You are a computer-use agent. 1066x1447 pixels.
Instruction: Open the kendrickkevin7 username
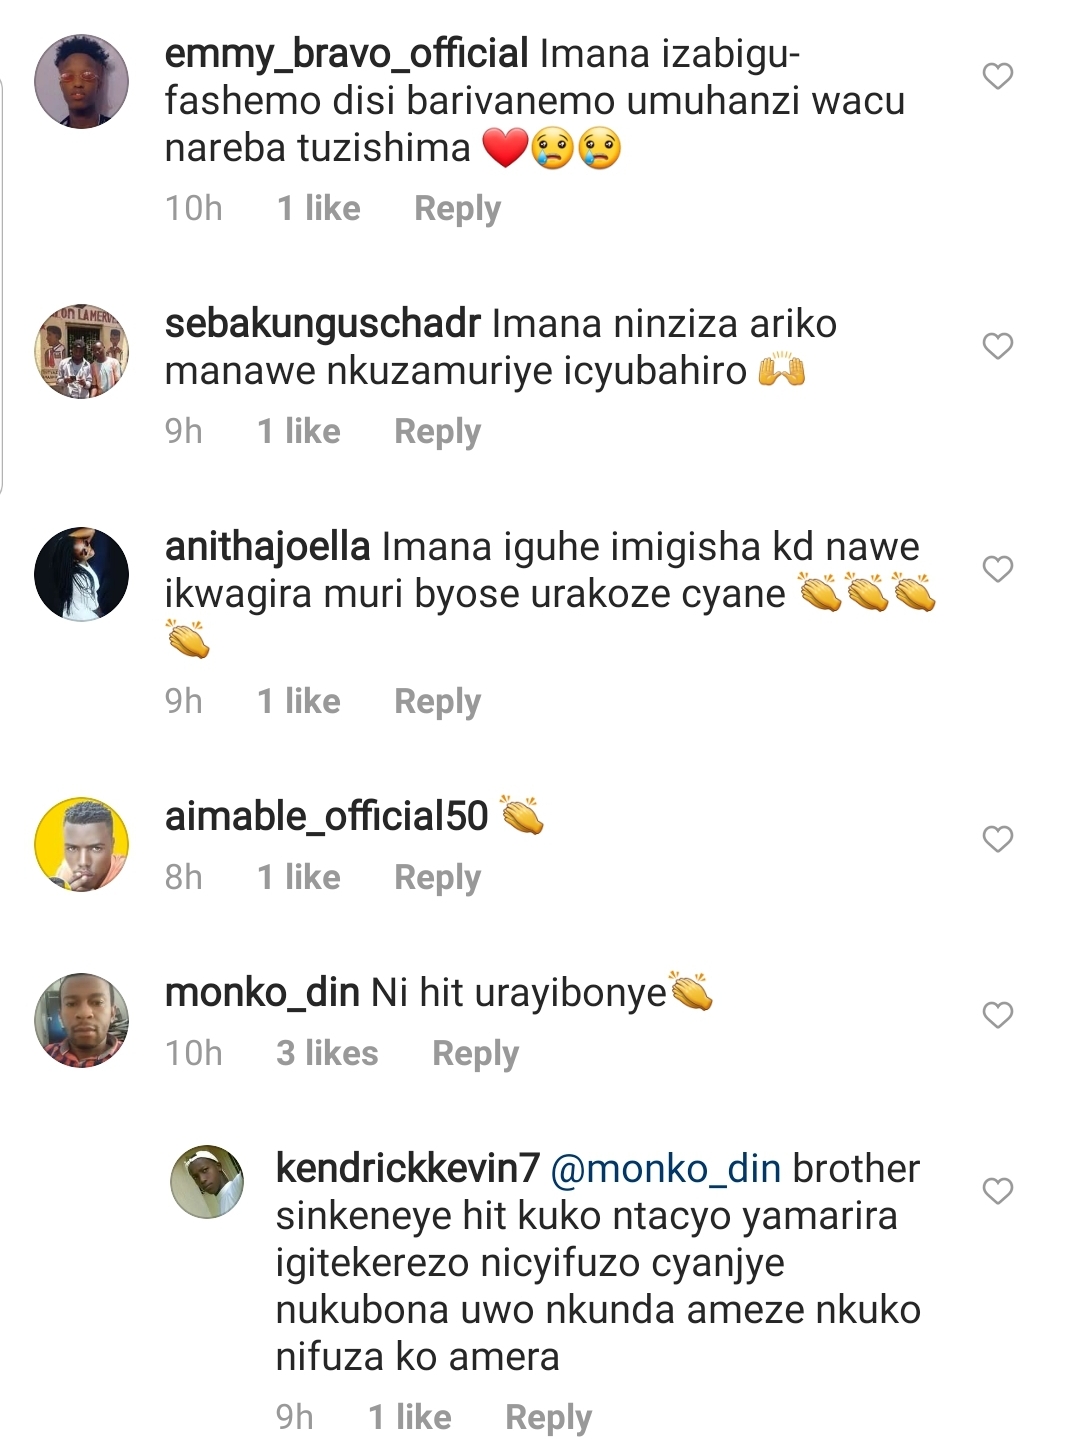point(407,1169)
